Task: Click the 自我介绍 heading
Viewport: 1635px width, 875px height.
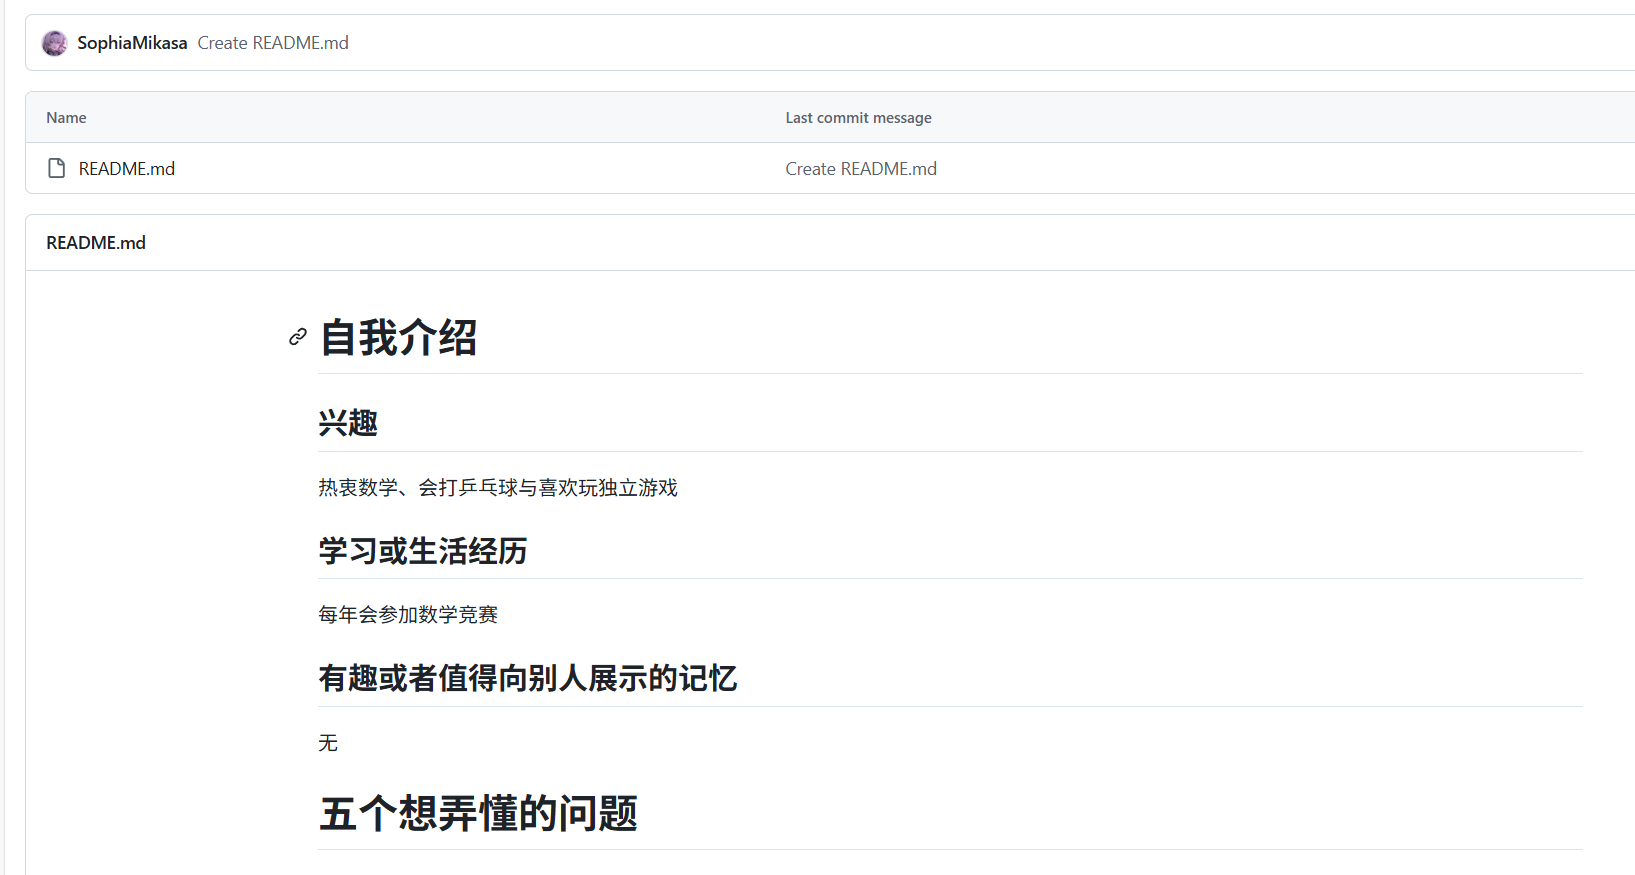Action: point(398,337)
